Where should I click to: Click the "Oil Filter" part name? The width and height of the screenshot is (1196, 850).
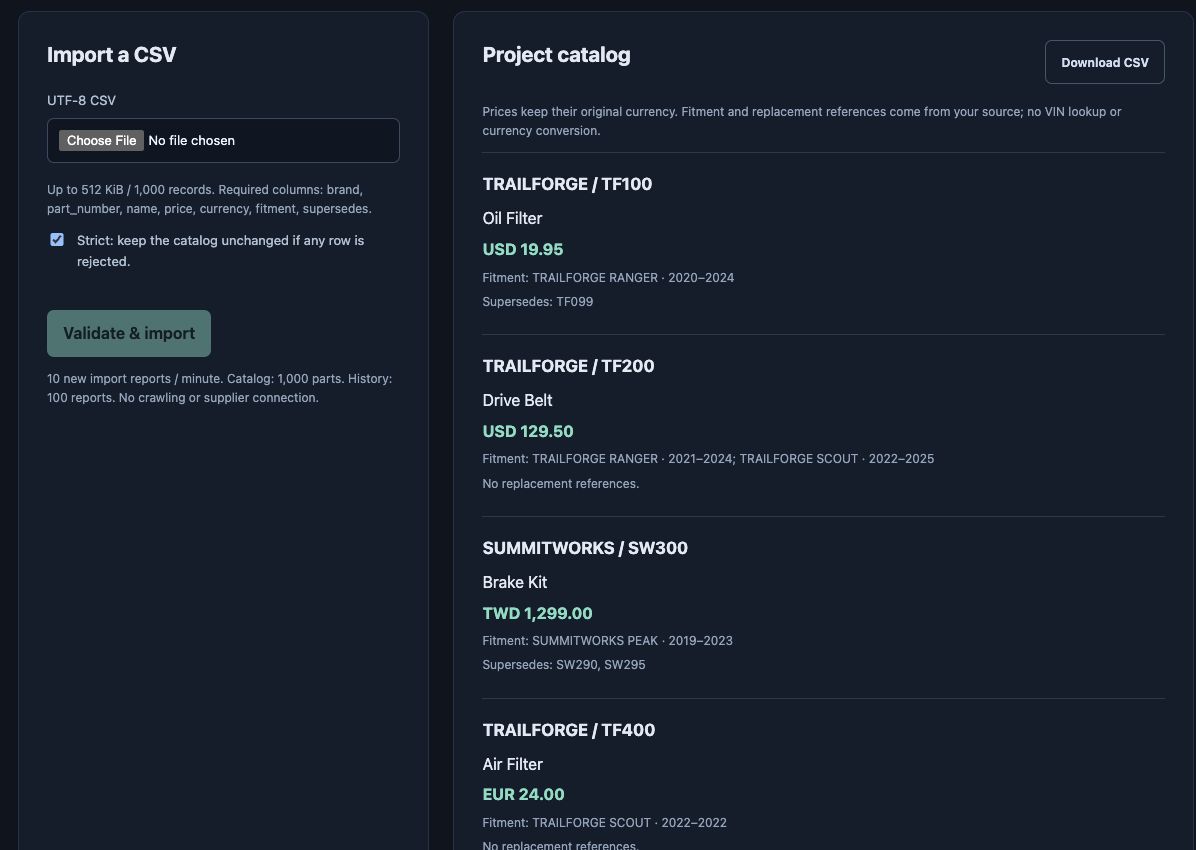click(x=513, y=218)
